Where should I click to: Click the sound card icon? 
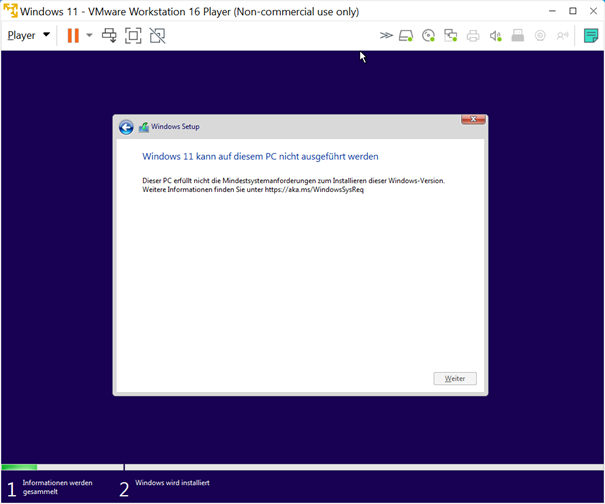495,36
